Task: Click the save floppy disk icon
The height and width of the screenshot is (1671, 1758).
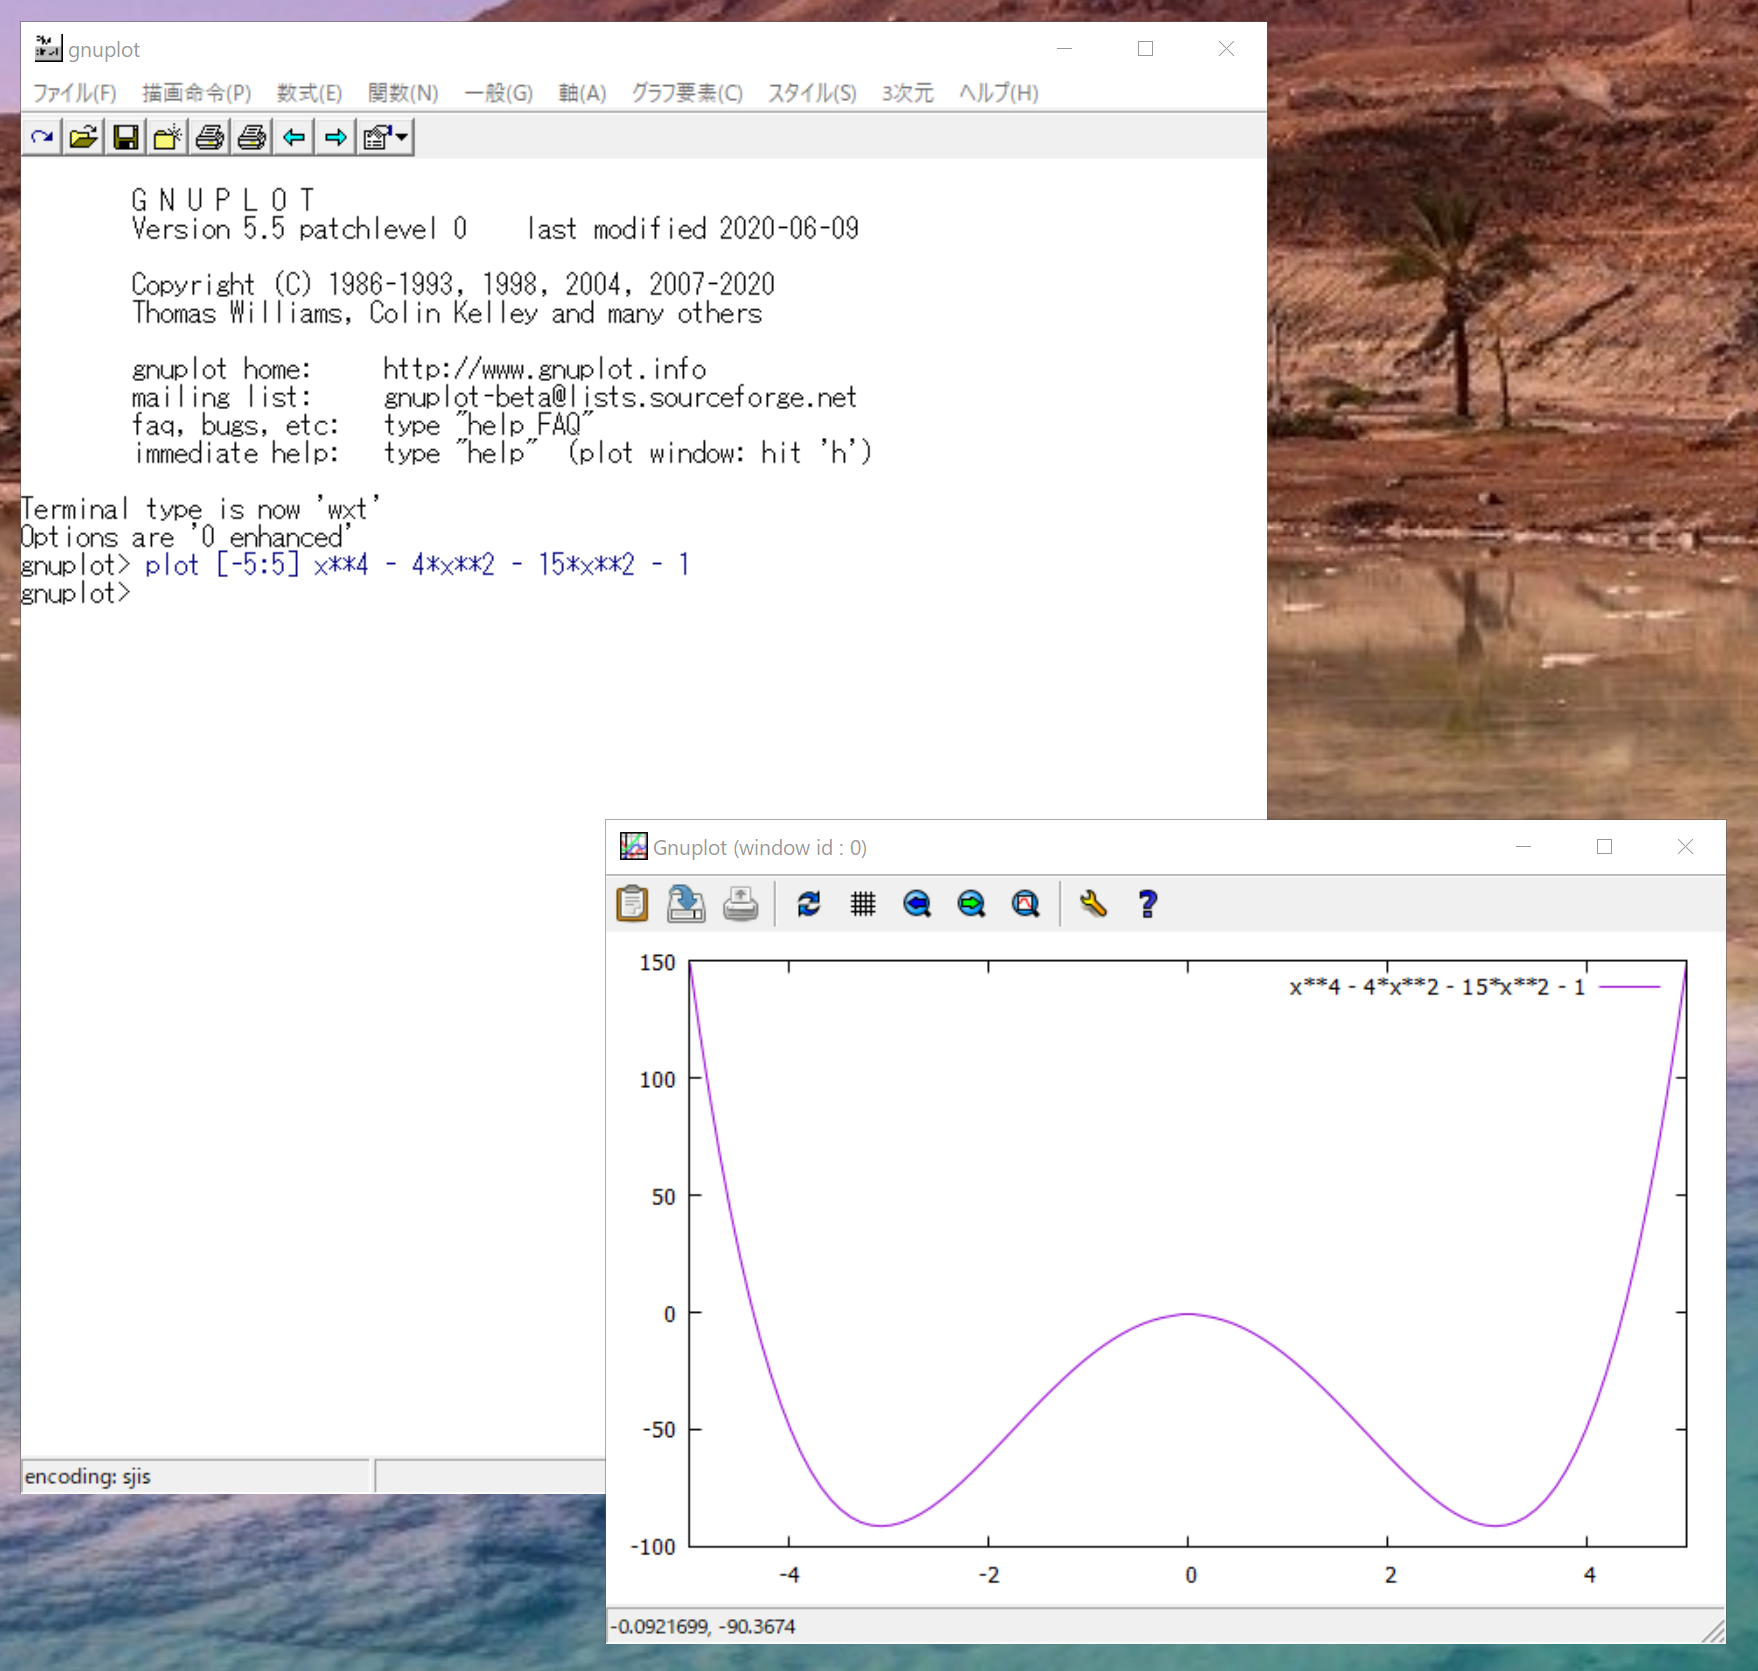Action: click(x=126, y=137)
